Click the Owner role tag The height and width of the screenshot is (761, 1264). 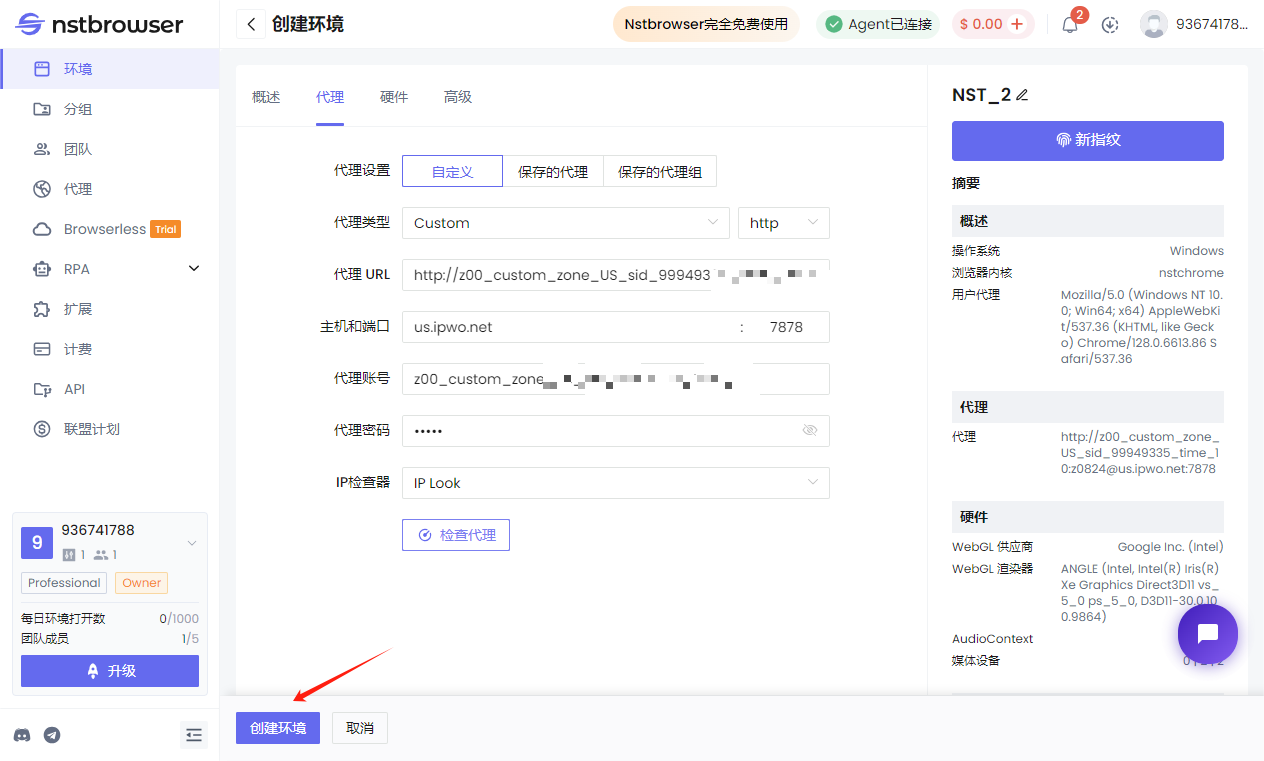click(x=142, y=583)
